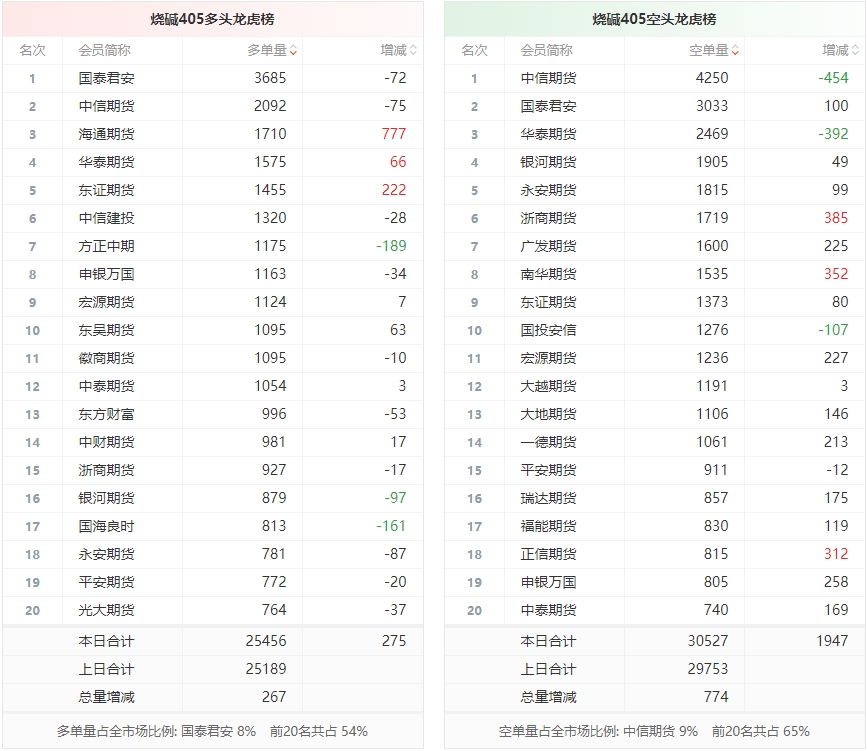Viewport: 867px width, 751px height.
Task: Select 国泰君安 in the long ranking table
Action: tap(106, 79)
